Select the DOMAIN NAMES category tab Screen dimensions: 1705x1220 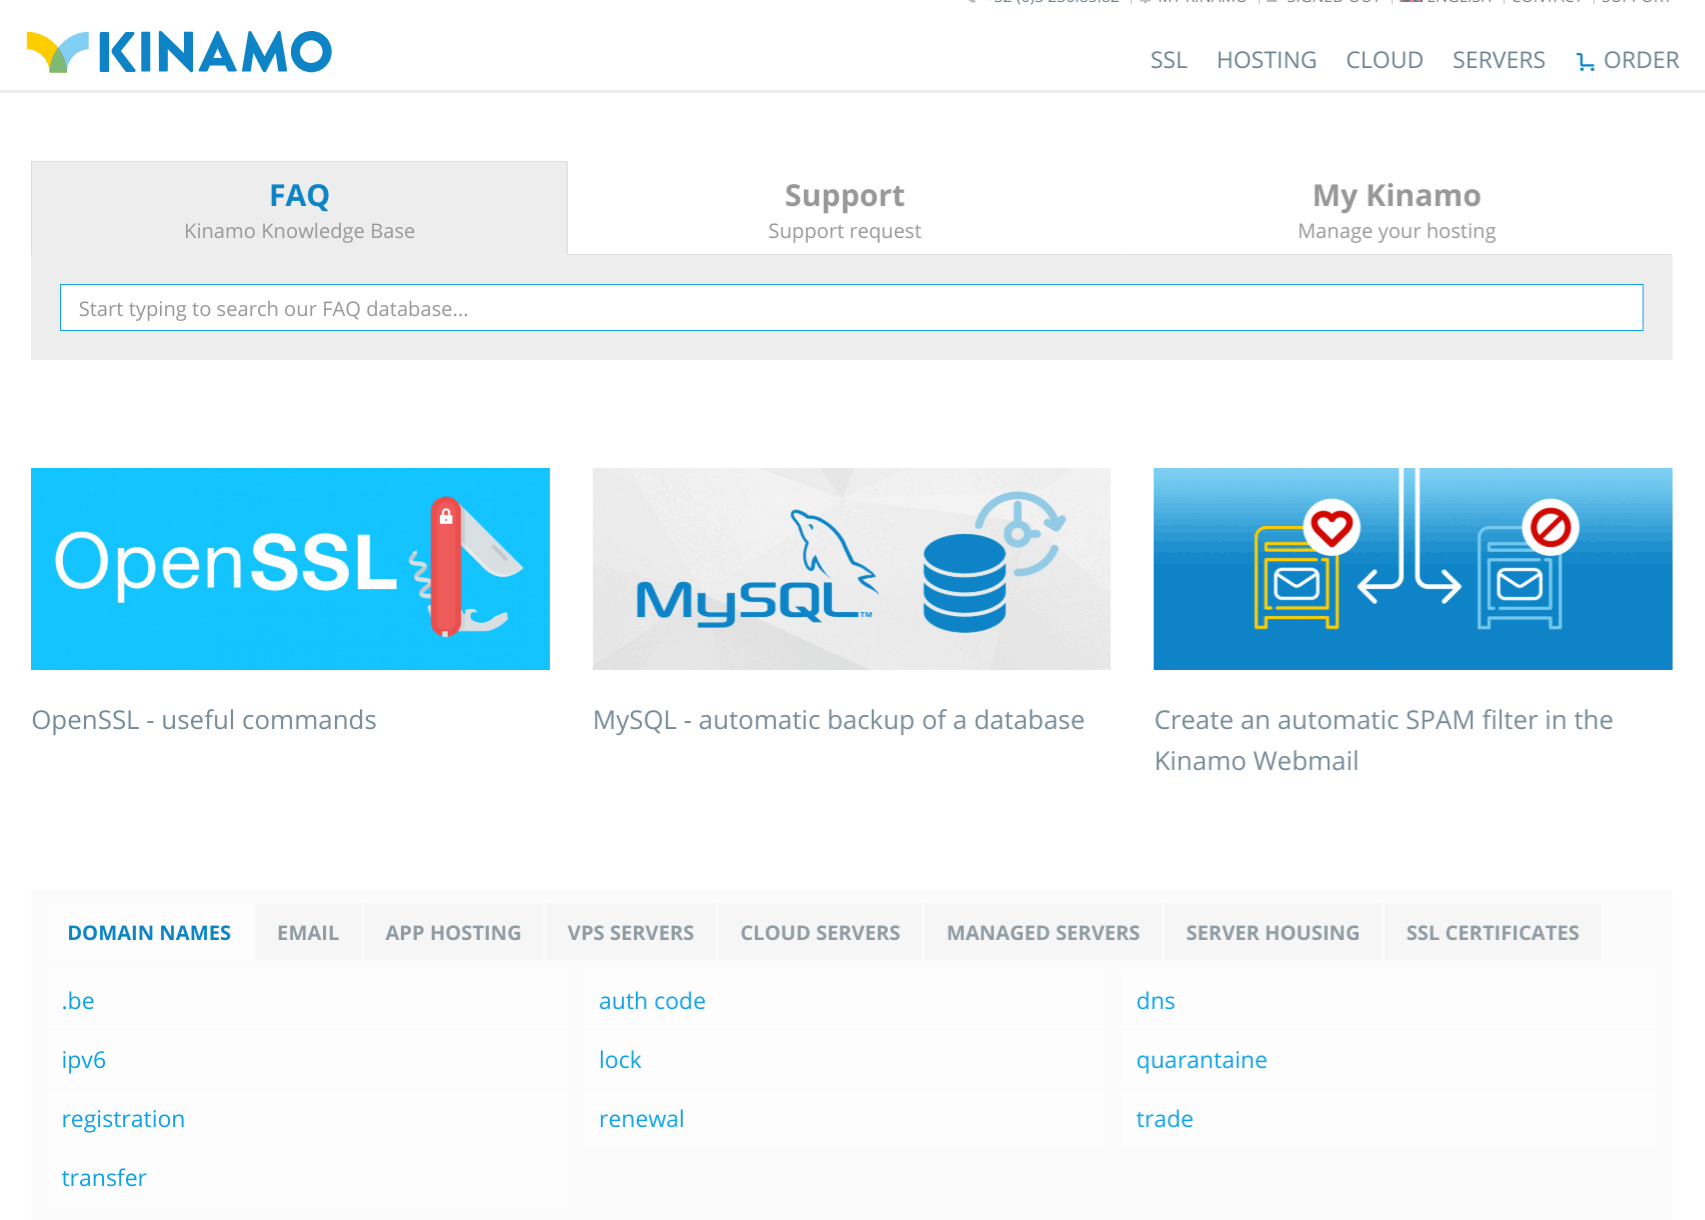coord(149,932)
